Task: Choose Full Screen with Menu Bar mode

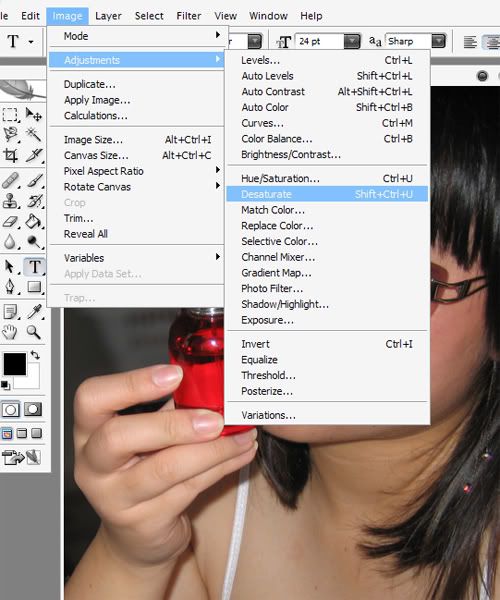Action: pyautogui.click(x=22, y=433)
